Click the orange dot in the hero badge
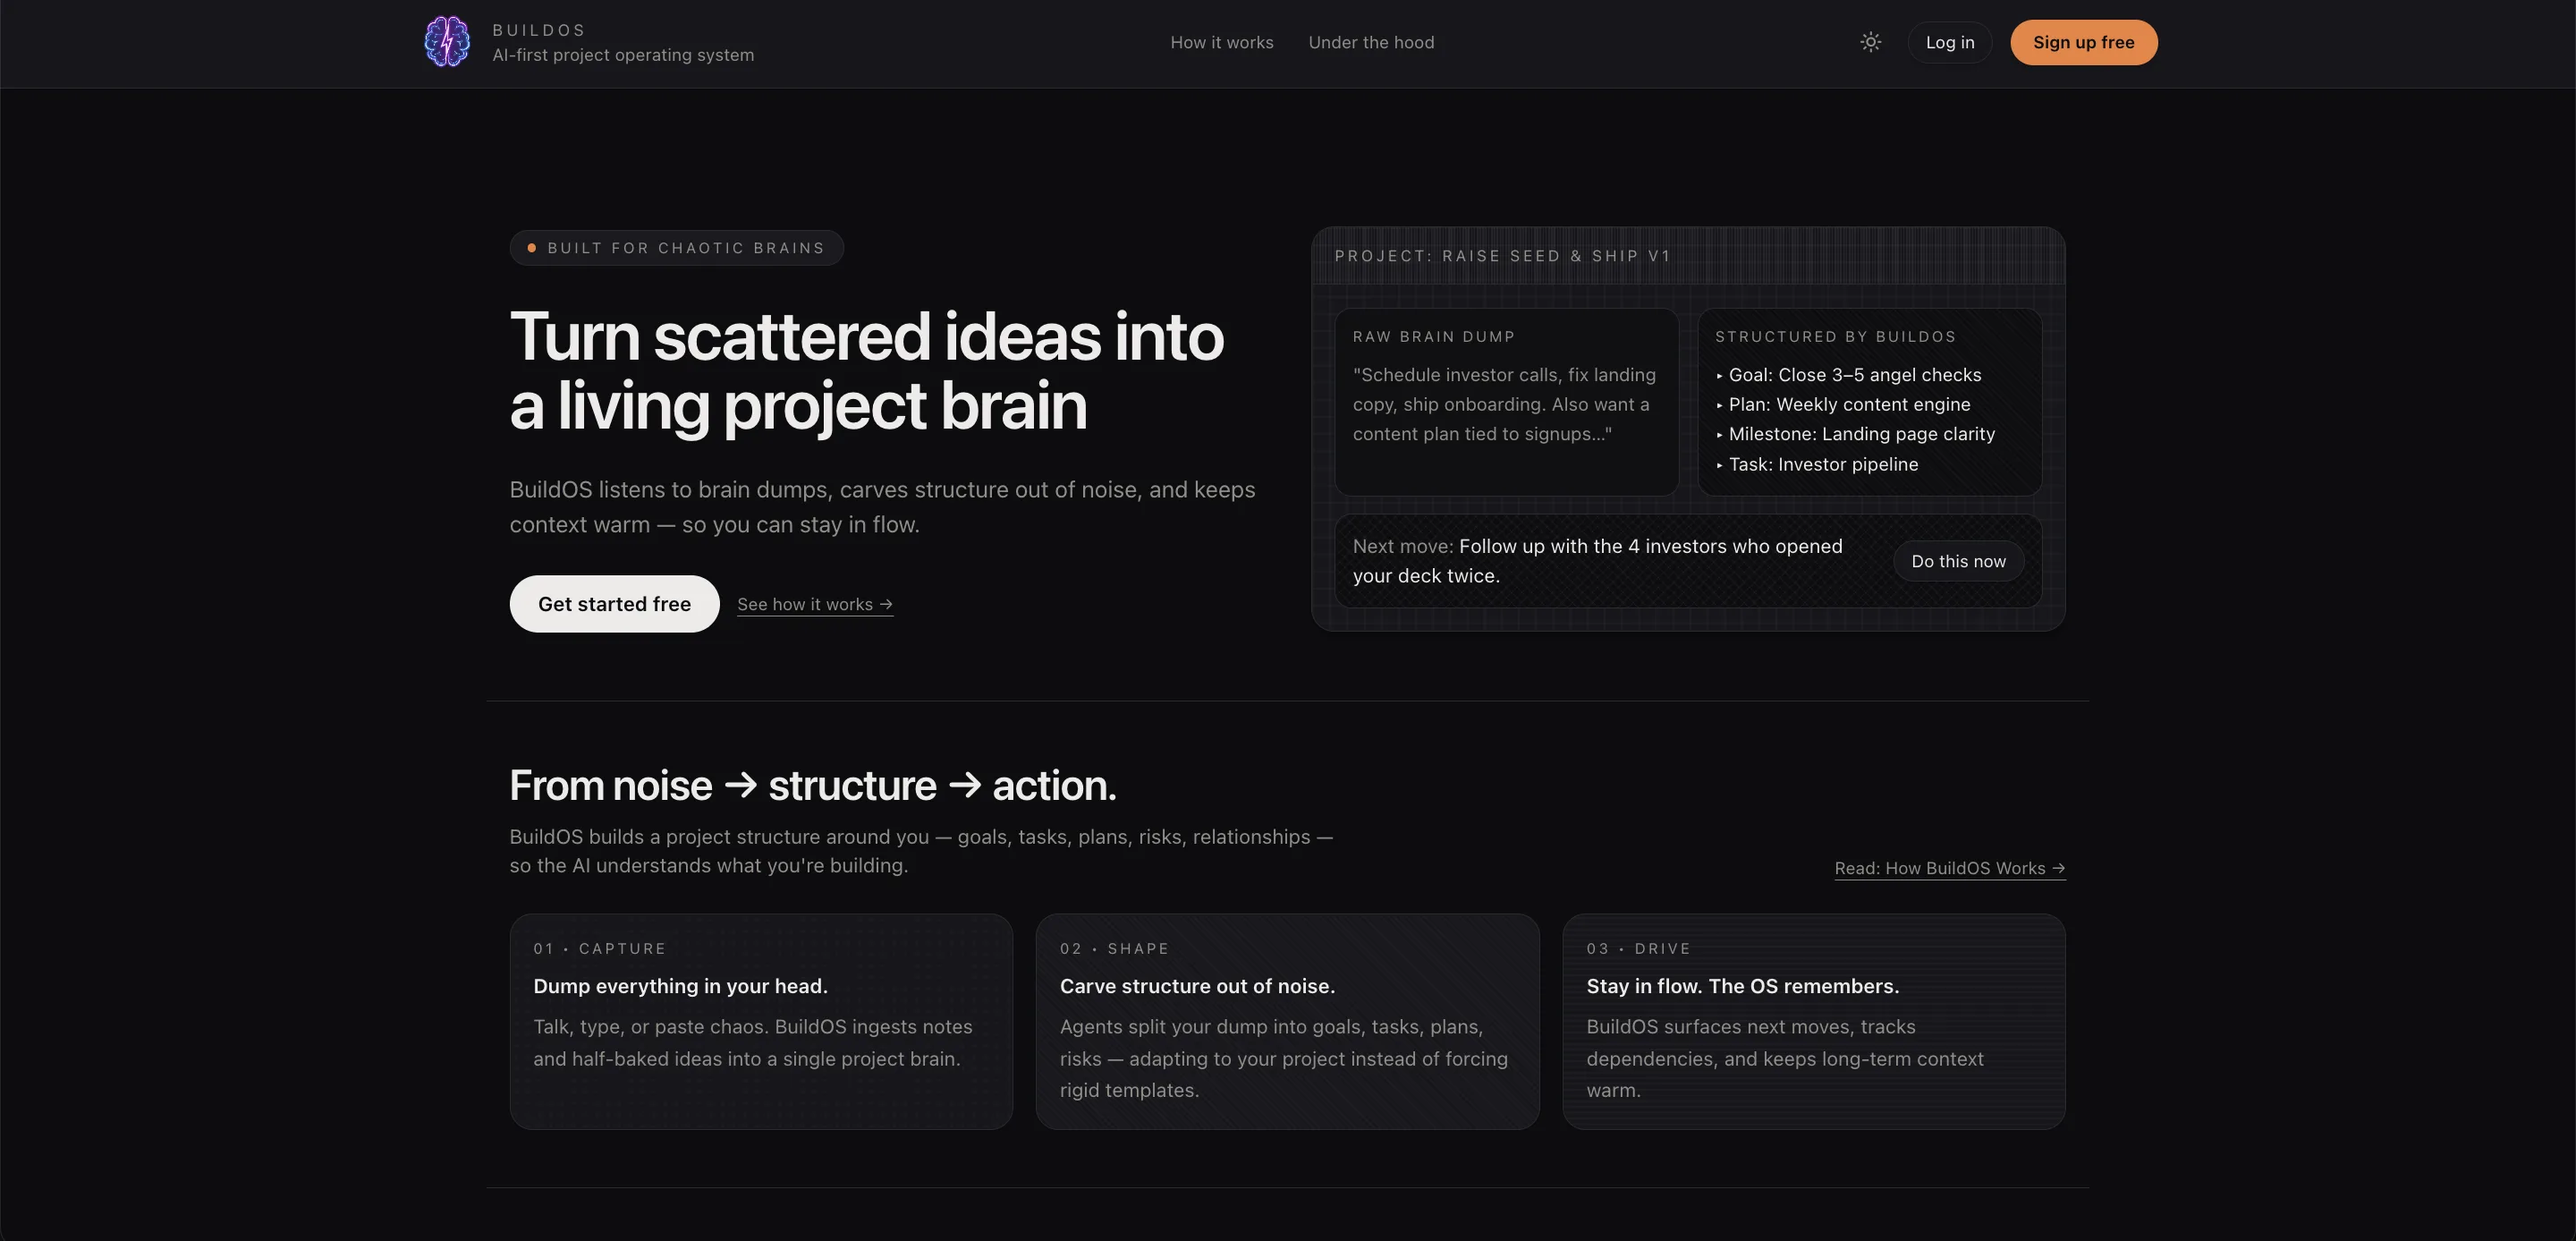Screen dimensions: 2576x1241 point(532,248)
